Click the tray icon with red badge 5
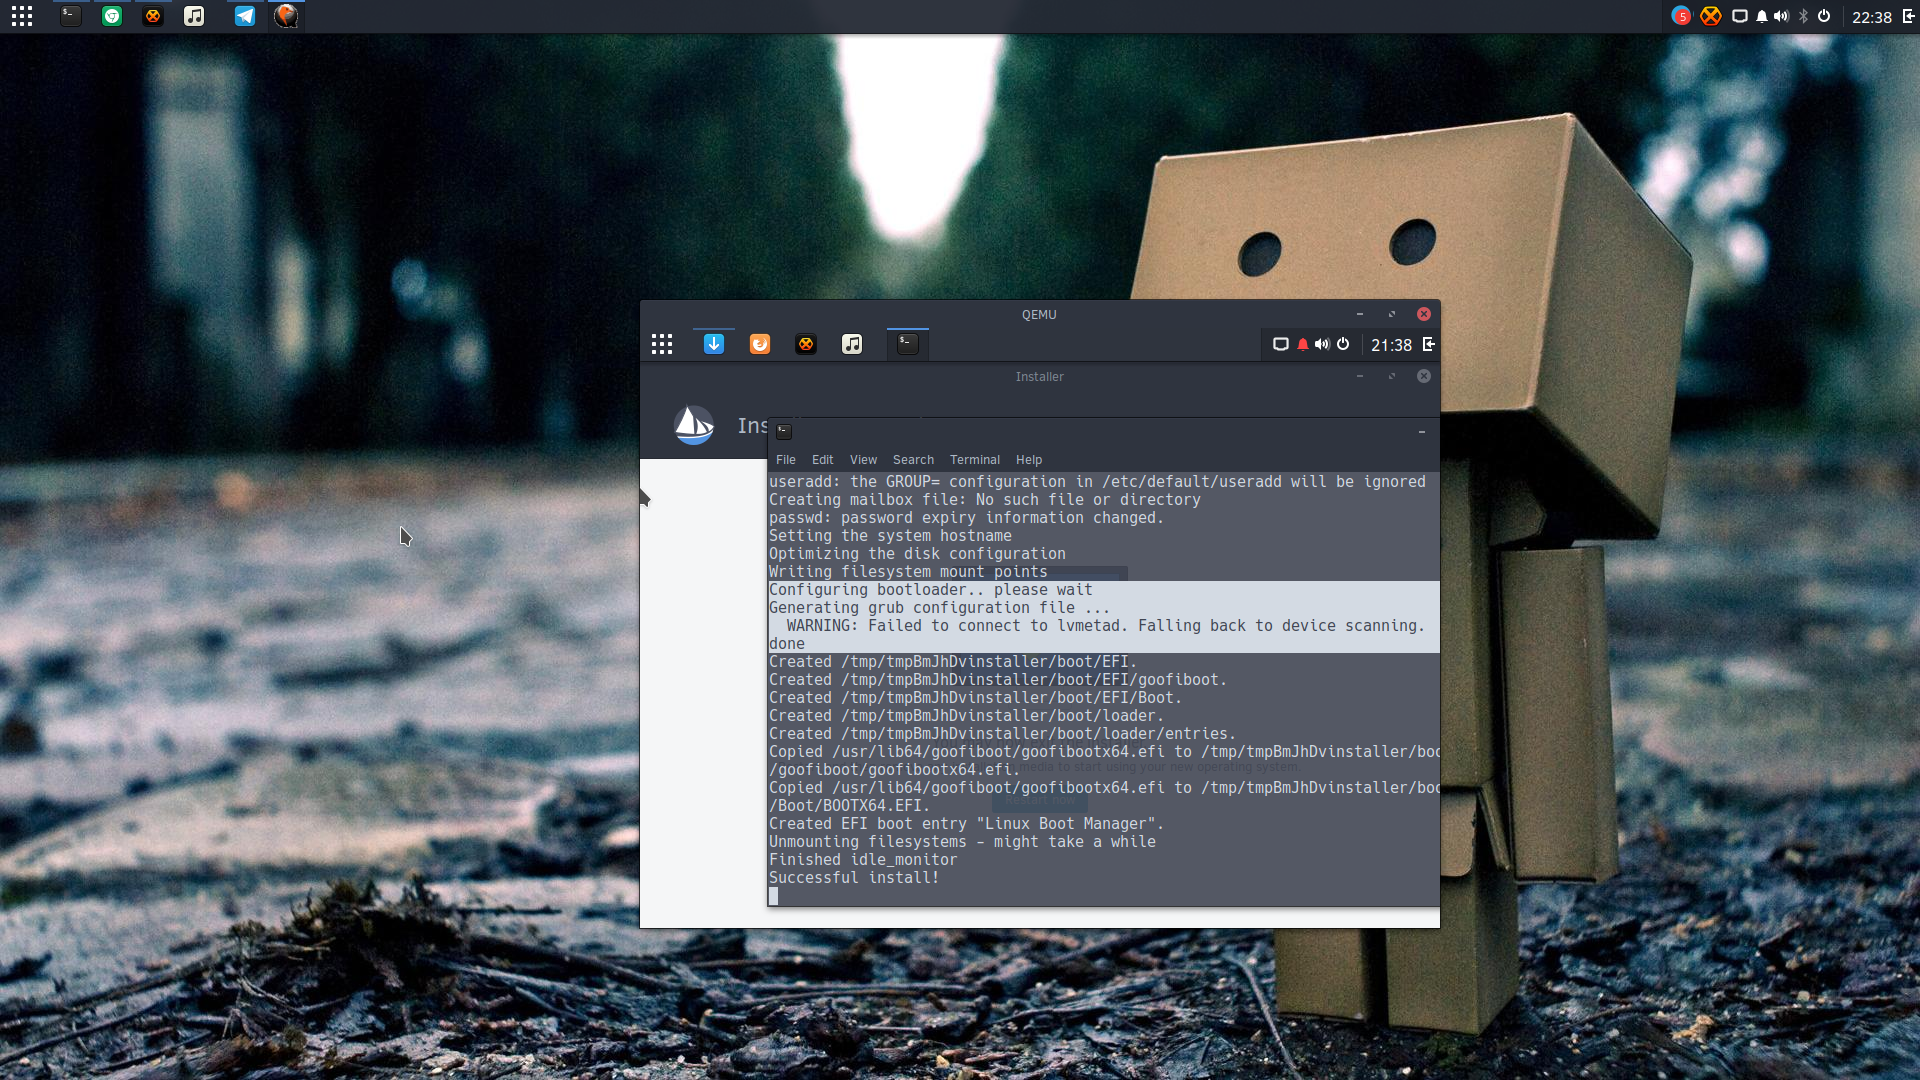This screenshot has width=1920, height=1080. [1681, 16]
